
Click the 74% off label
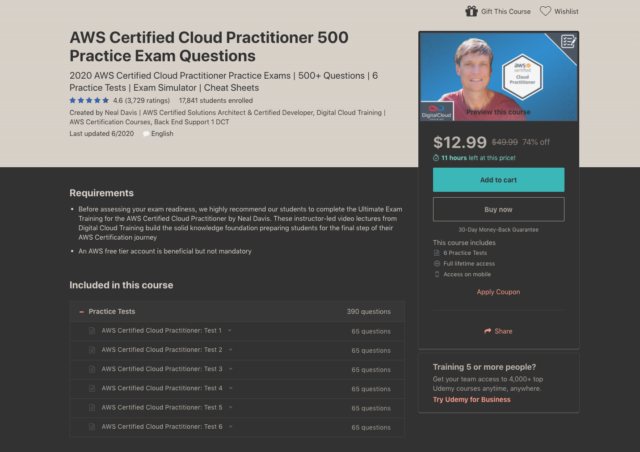click(x=536, y=143)
